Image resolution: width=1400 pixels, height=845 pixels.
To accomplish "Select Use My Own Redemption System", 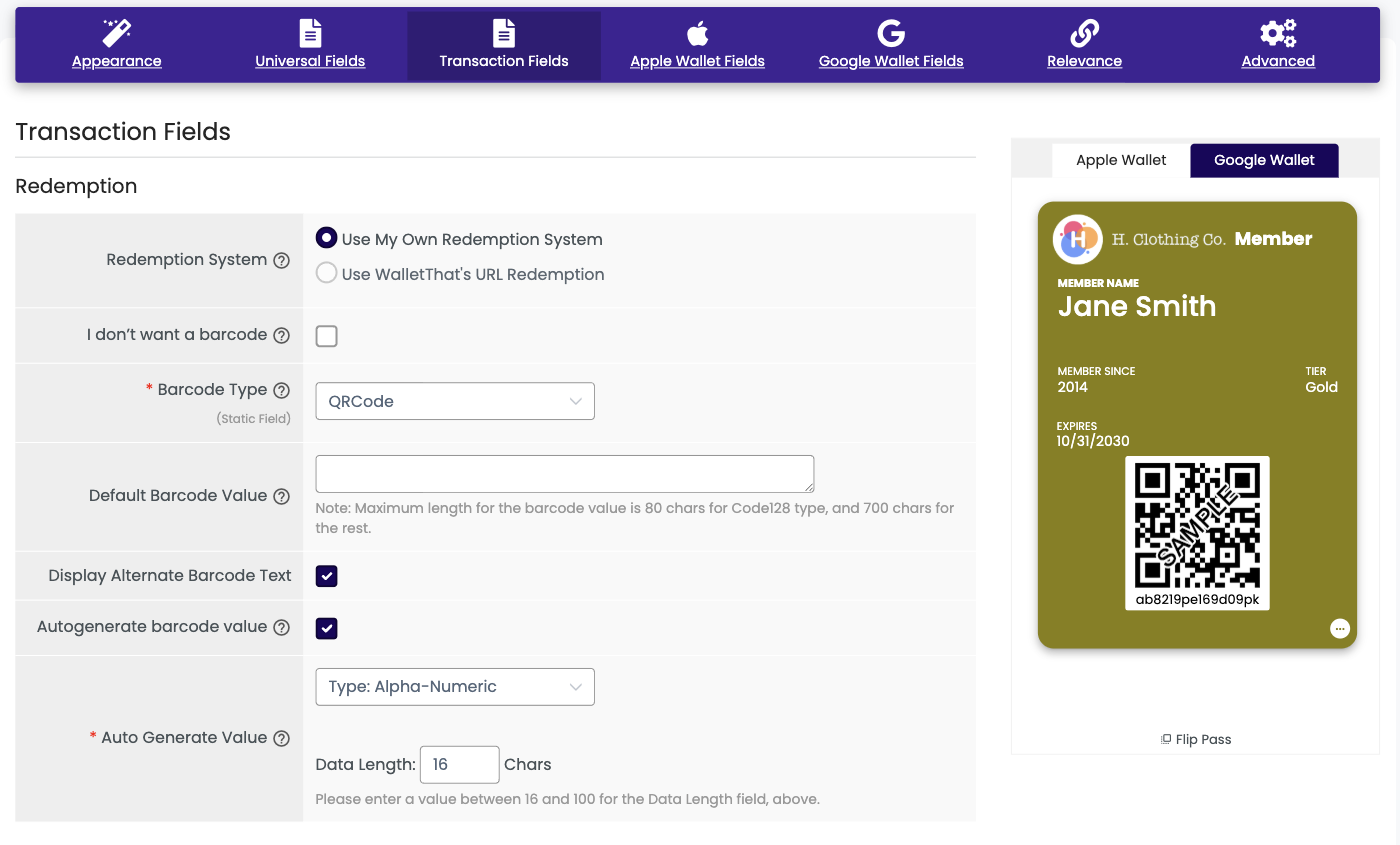I will [x=326, y=238].
